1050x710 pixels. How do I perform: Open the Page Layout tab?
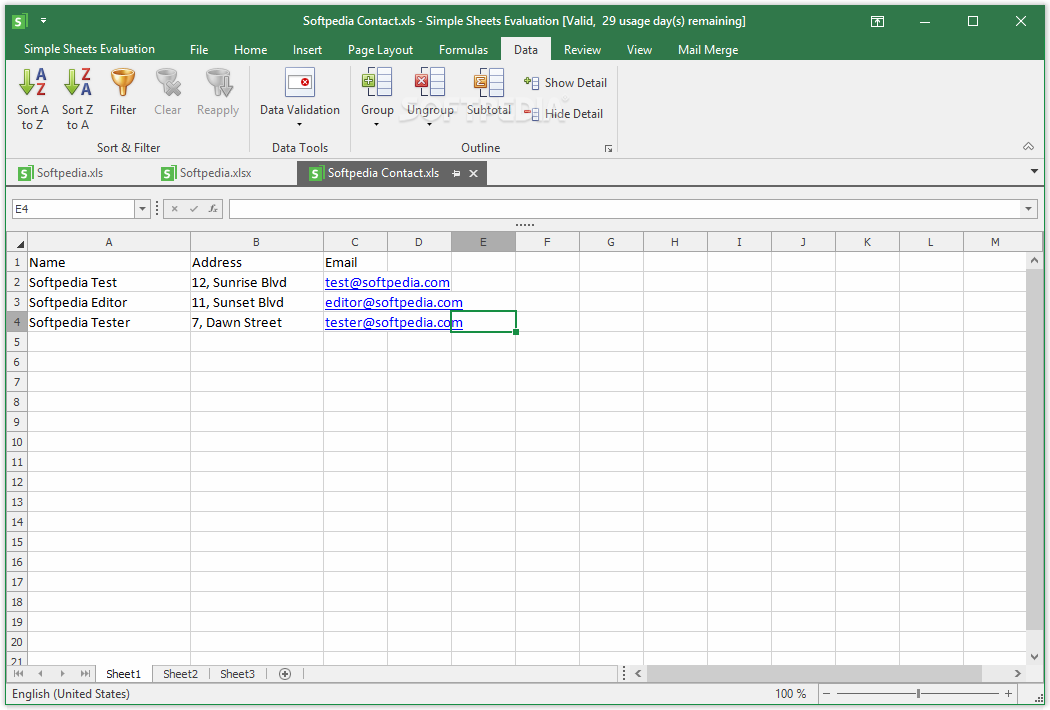(380, 50)
